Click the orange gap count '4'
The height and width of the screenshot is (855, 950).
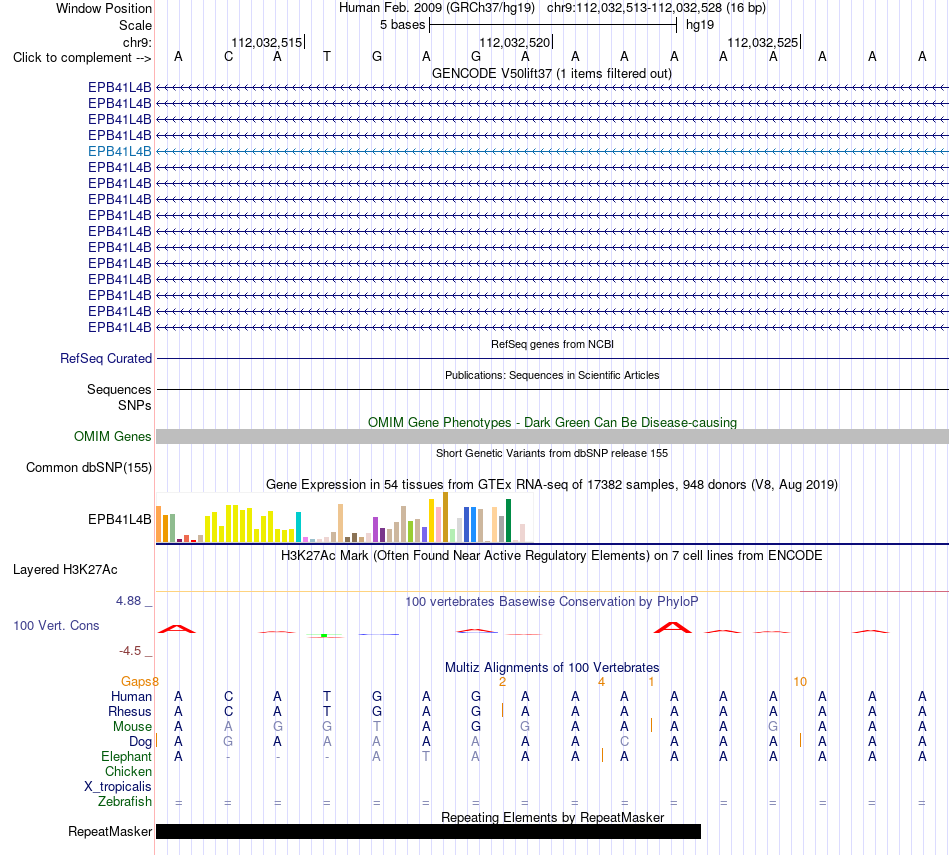(601, 682)
